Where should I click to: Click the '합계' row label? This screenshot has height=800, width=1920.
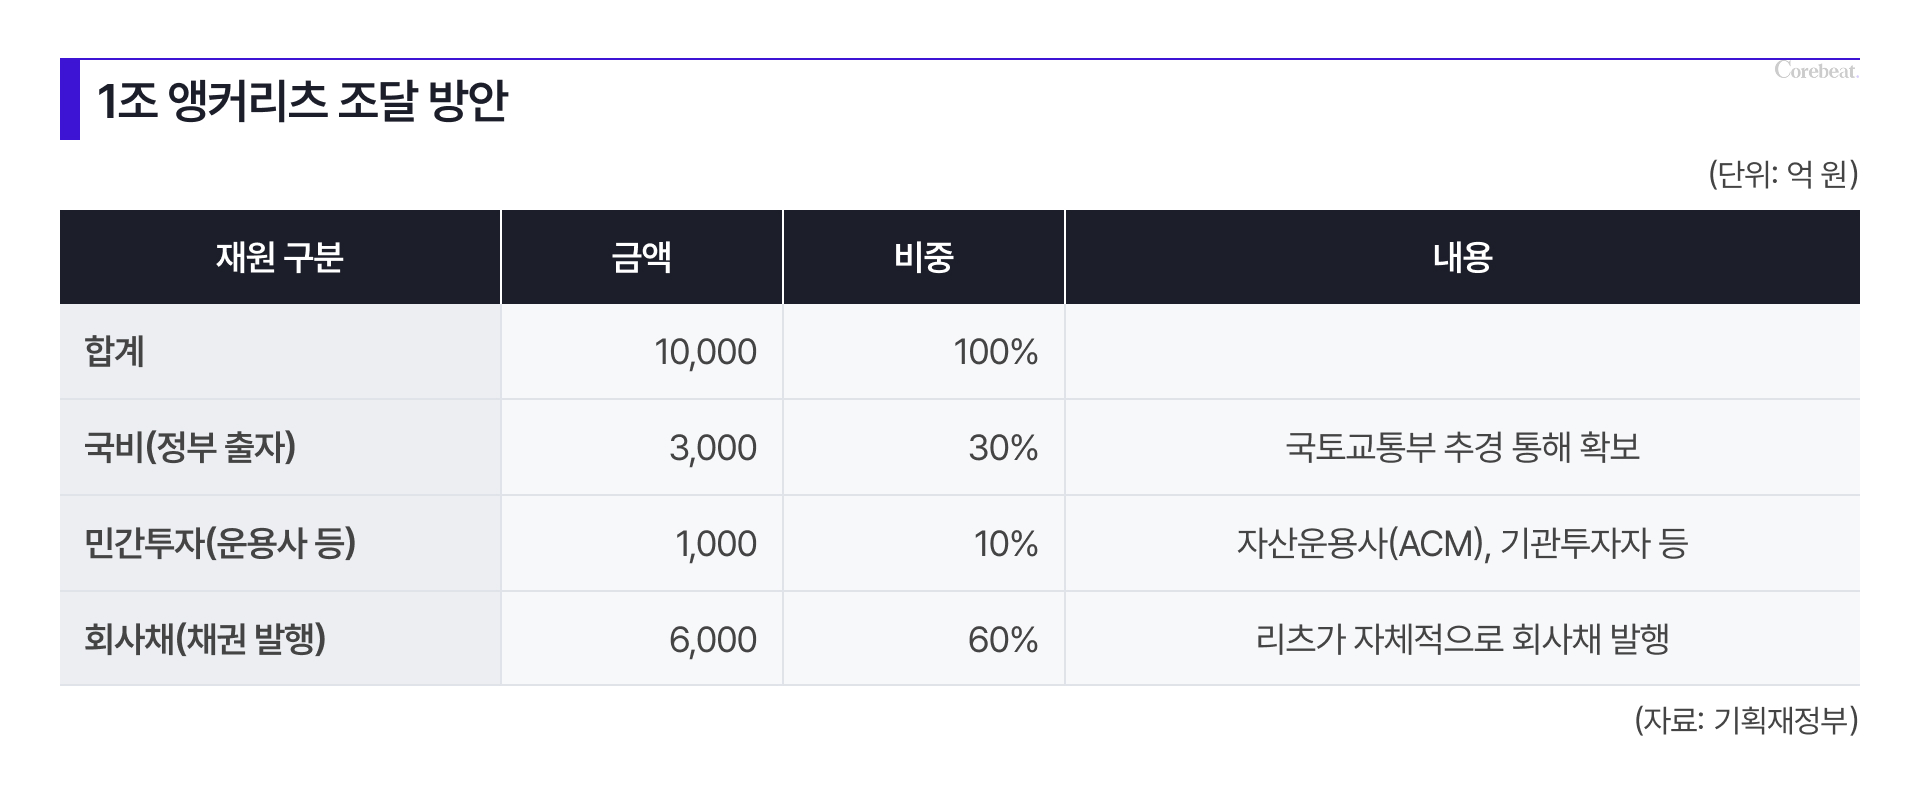[115, 352]
